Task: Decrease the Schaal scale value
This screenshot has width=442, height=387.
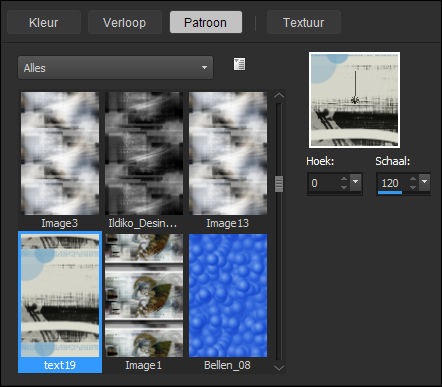Action: 413,187
